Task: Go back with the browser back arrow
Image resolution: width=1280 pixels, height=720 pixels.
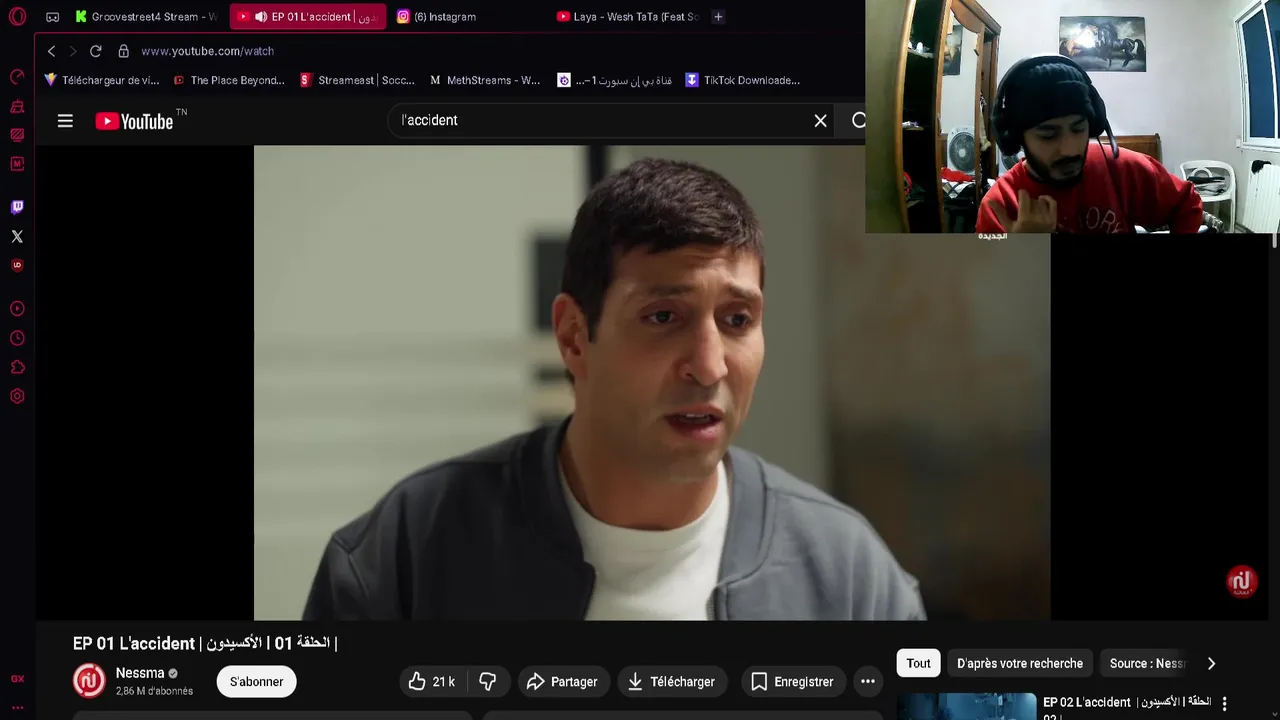Action: [x=51, y=51]
